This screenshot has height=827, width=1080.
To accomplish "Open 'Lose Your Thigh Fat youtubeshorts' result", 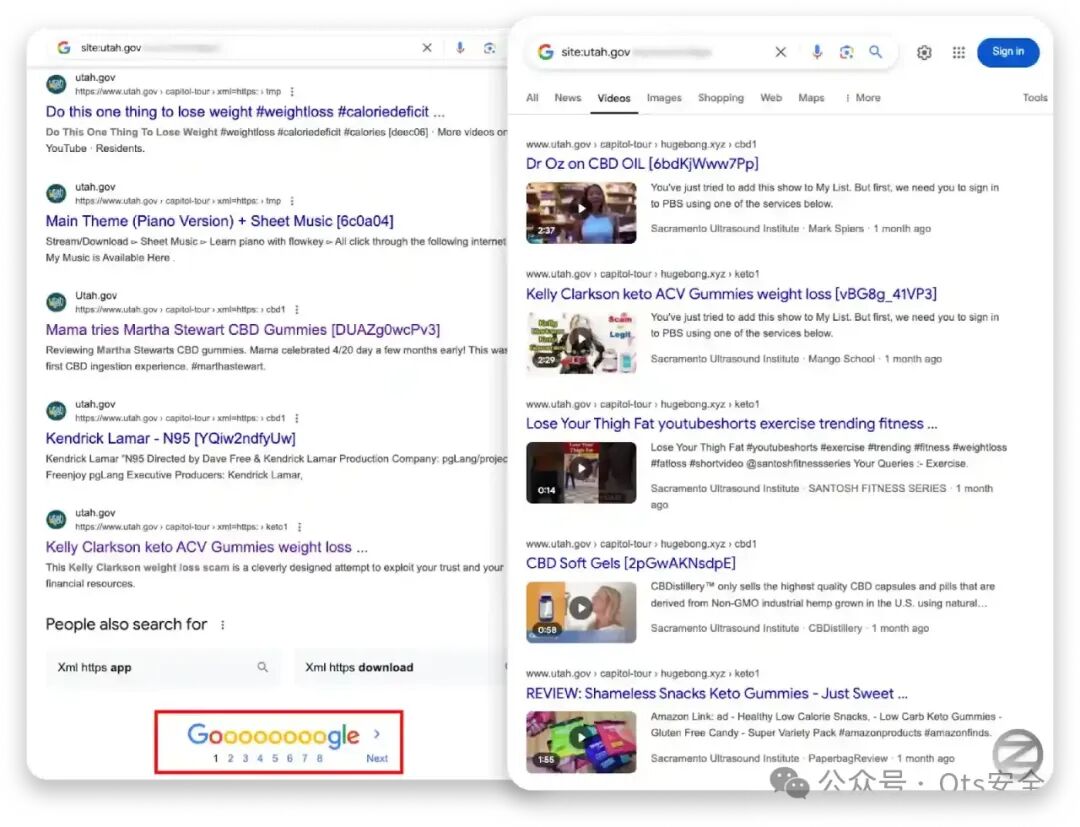I will click(731, 423).
